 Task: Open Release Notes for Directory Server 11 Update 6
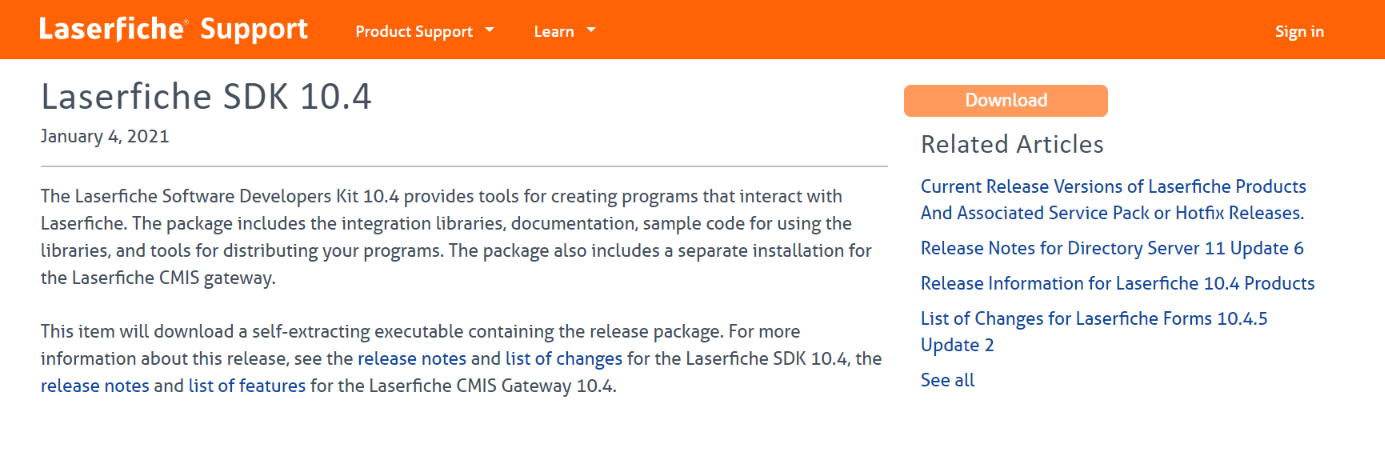tap(1112, 248)
